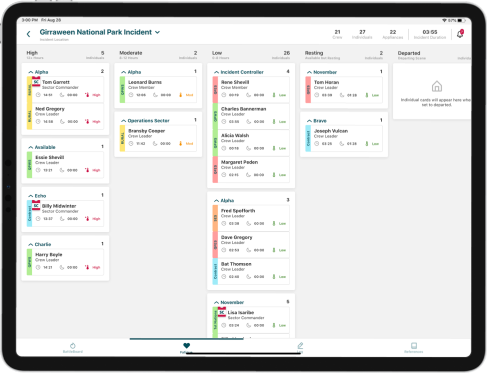
Task: Open Bransby Cooper's card
Action: pos(158,138)
